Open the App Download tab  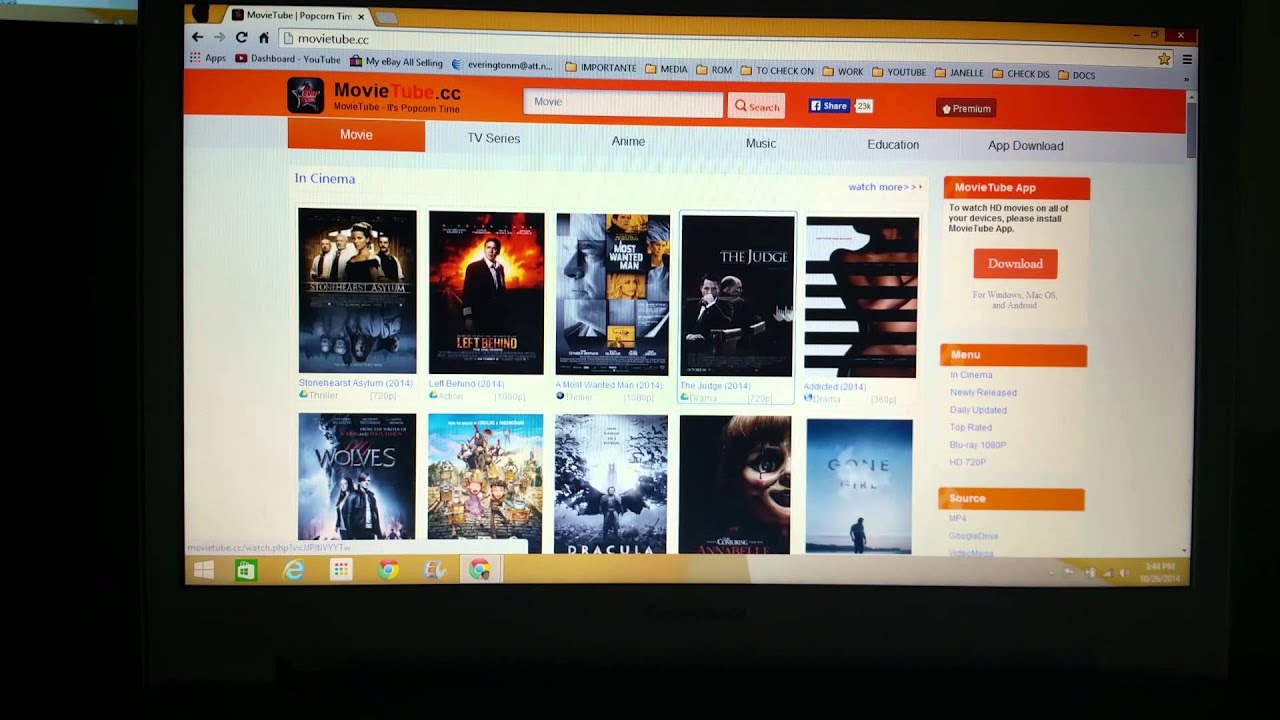coord(1026,146)
